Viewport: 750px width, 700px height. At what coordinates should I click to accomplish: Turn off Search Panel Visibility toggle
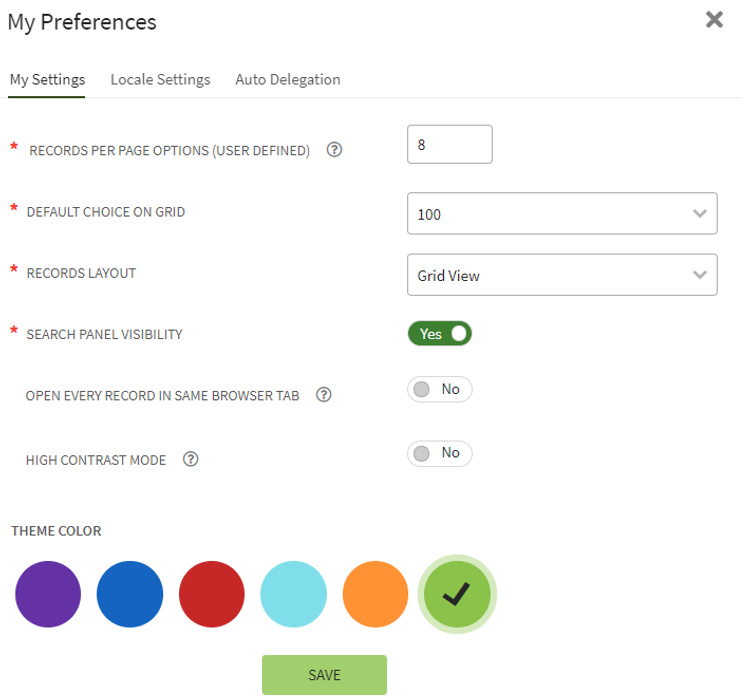(439, 334)
